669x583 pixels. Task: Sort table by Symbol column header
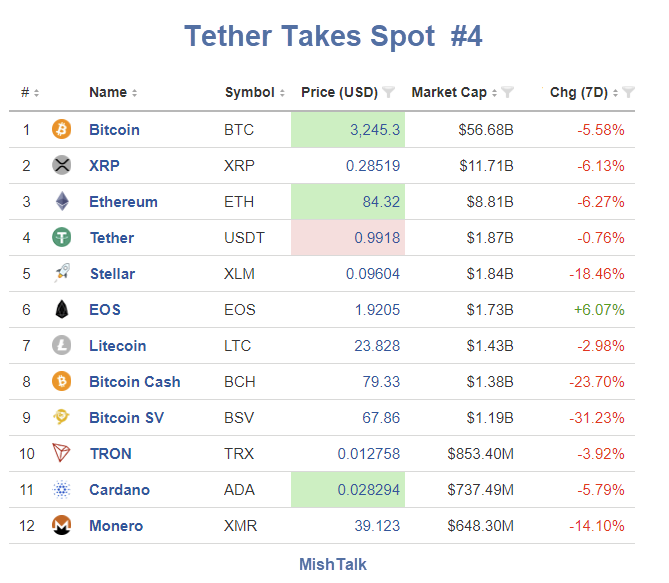pos(254,93)
